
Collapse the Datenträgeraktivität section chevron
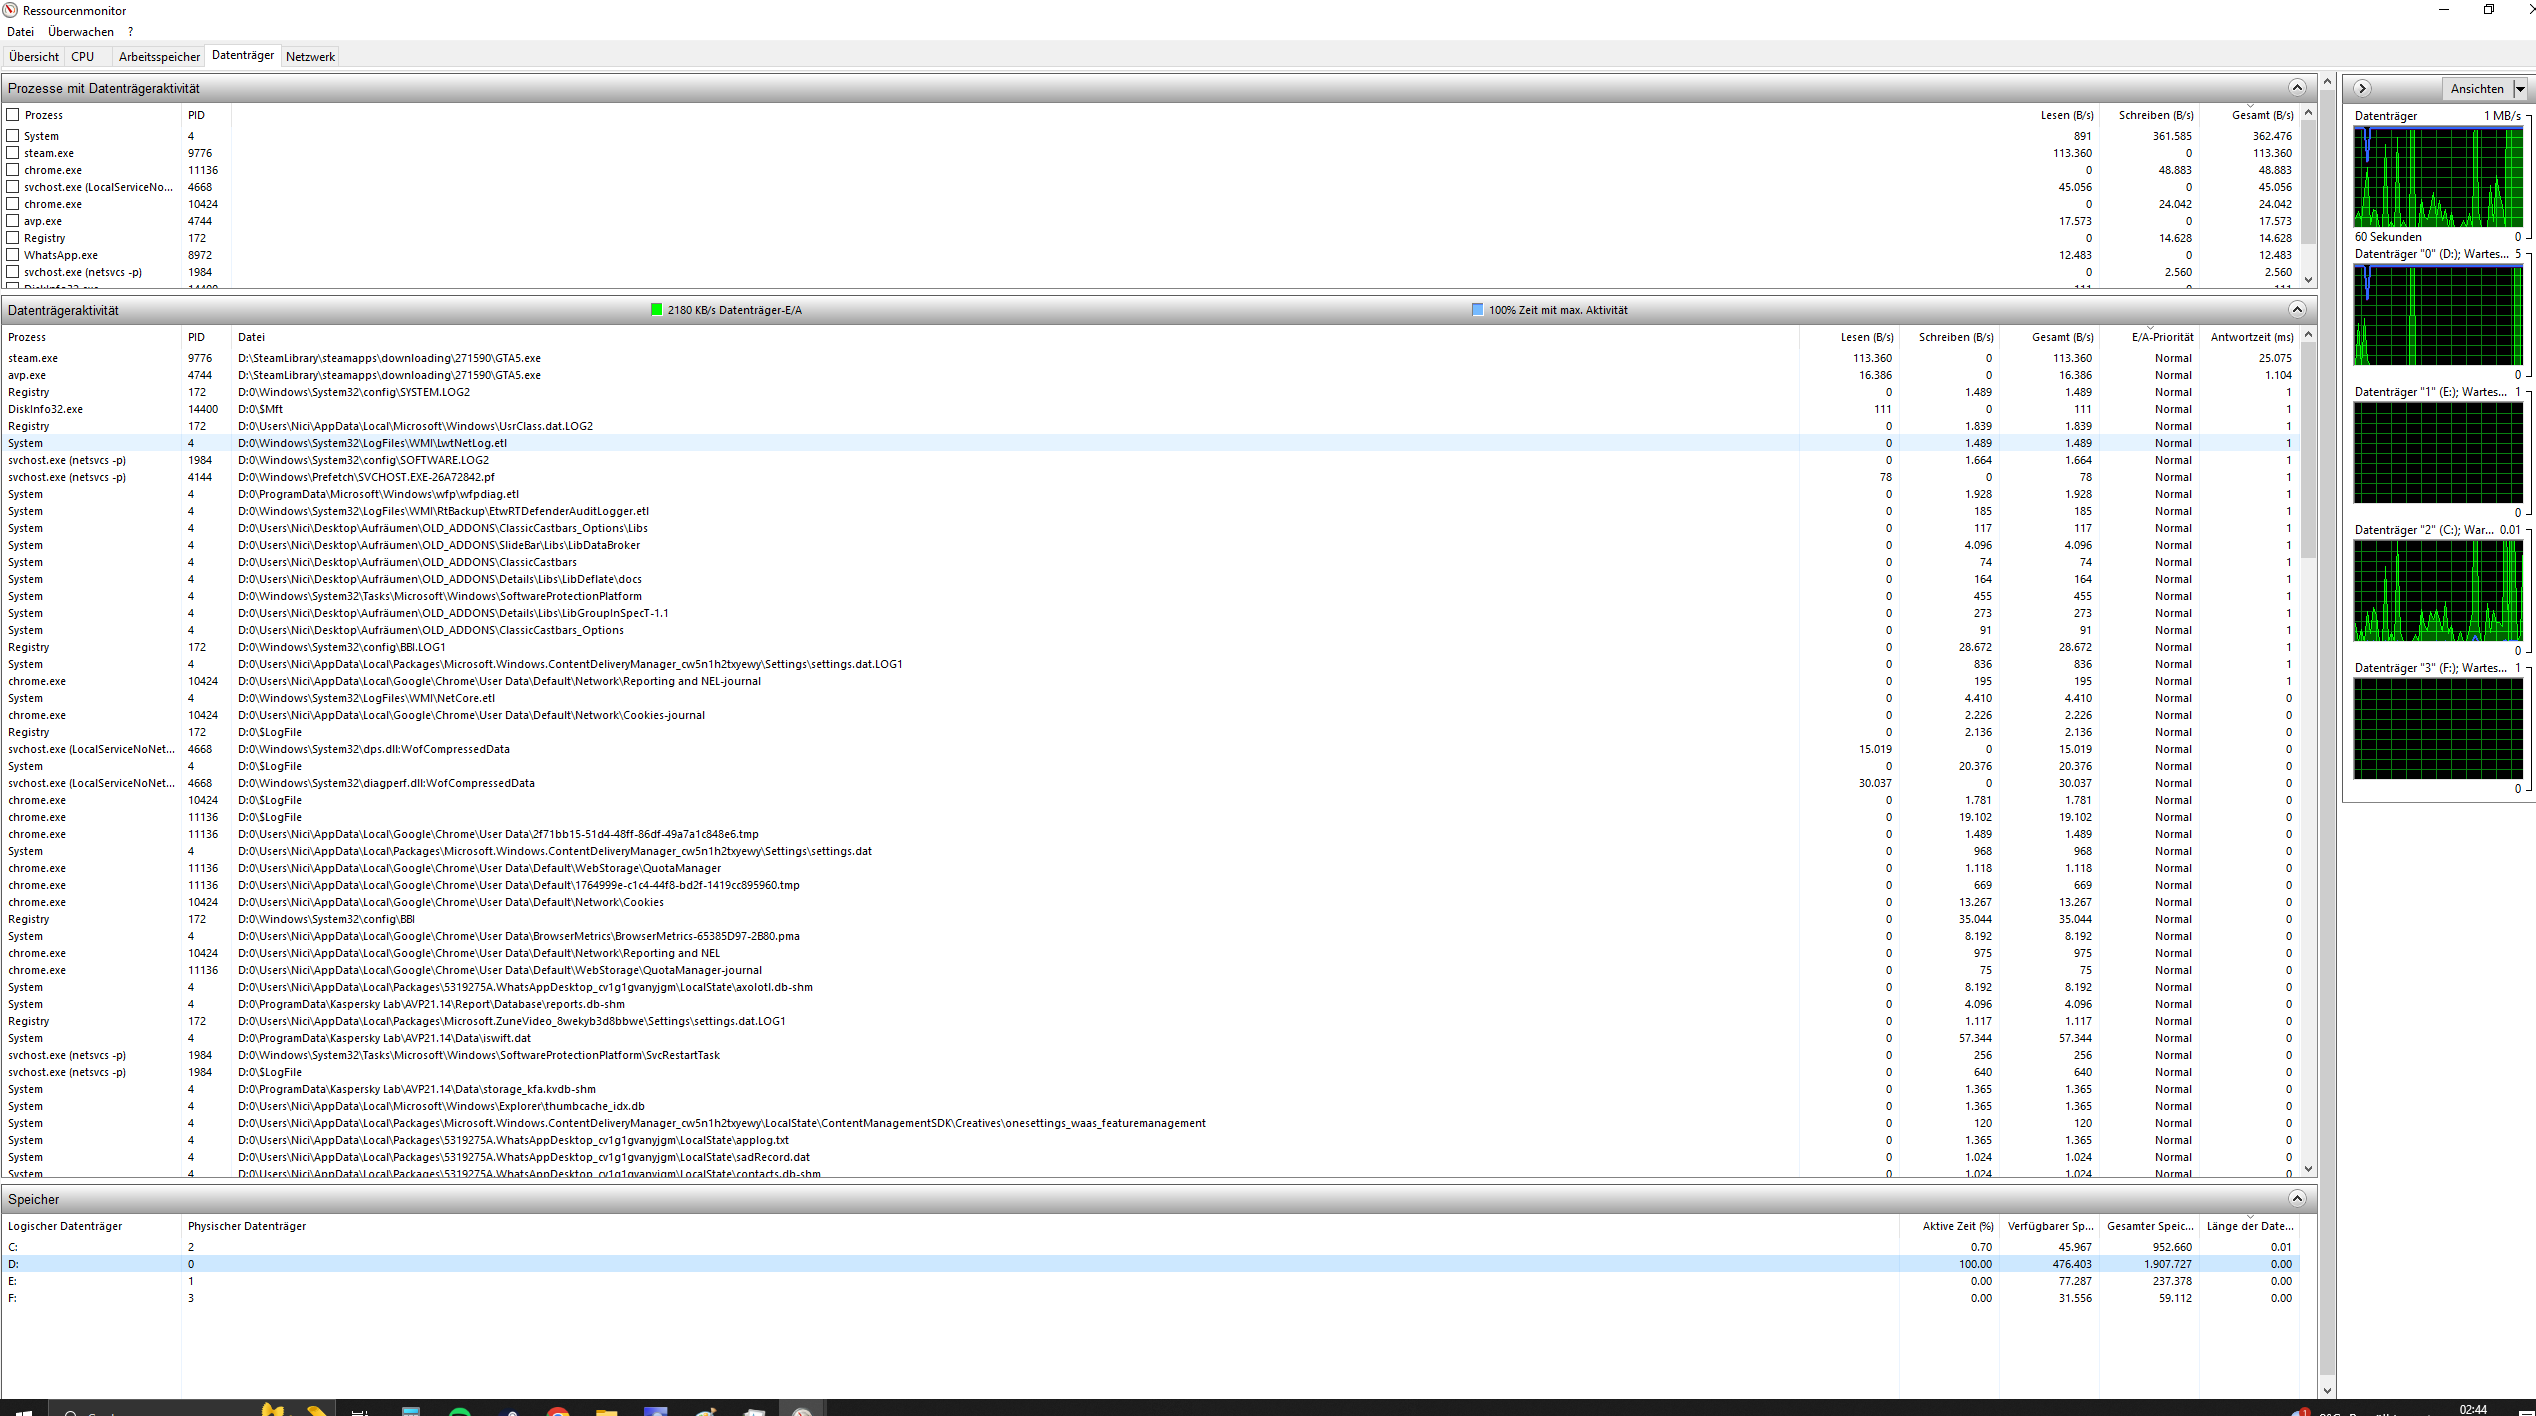(2297, 310)
